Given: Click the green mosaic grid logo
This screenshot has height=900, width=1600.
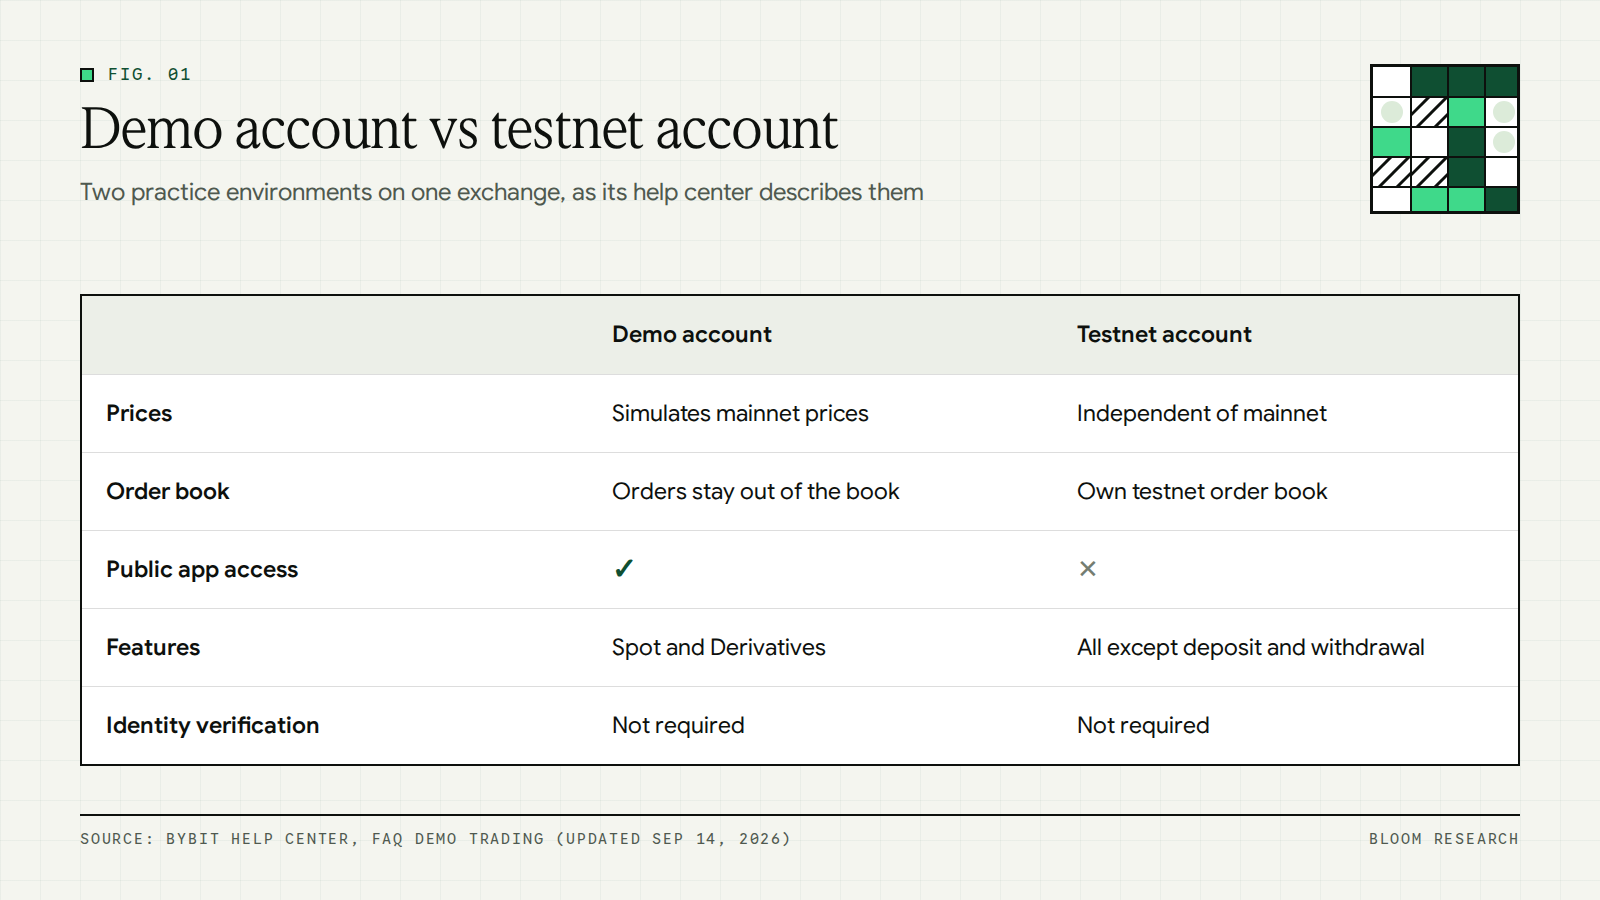Looking at the screenshot, I should click(x=1445, y=139).
